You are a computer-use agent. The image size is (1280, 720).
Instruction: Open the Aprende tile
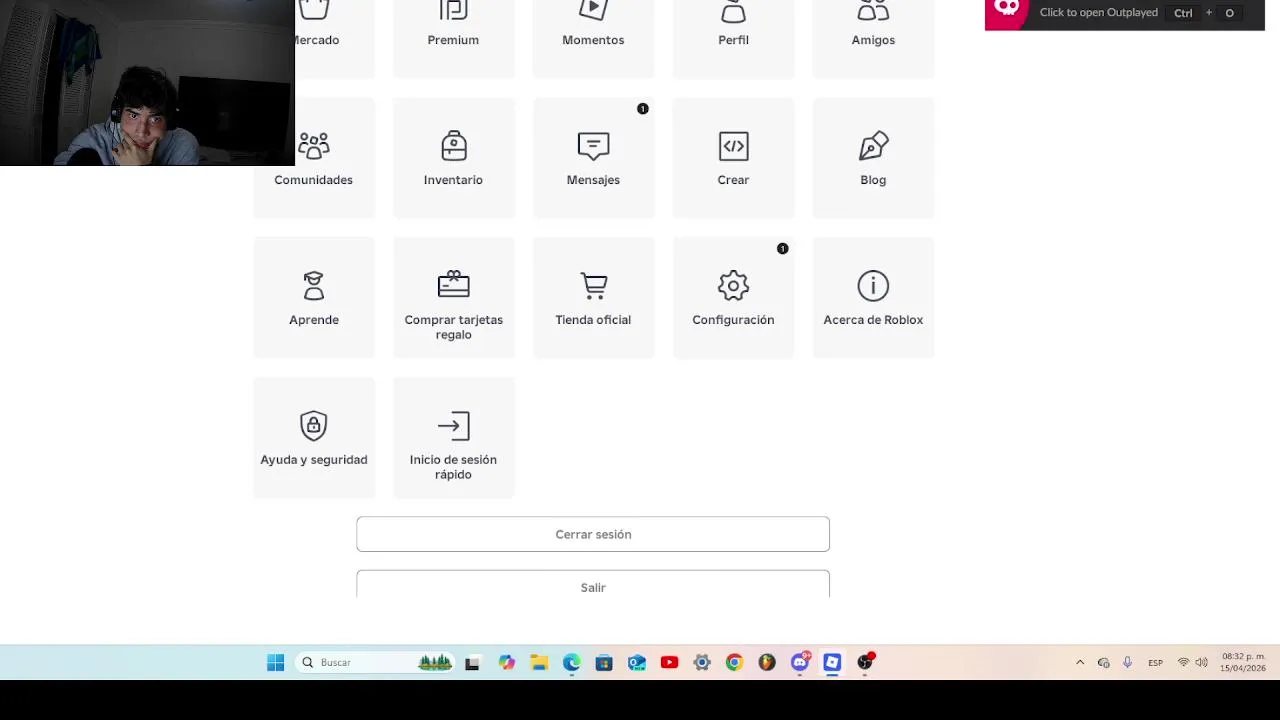[314, 298]
